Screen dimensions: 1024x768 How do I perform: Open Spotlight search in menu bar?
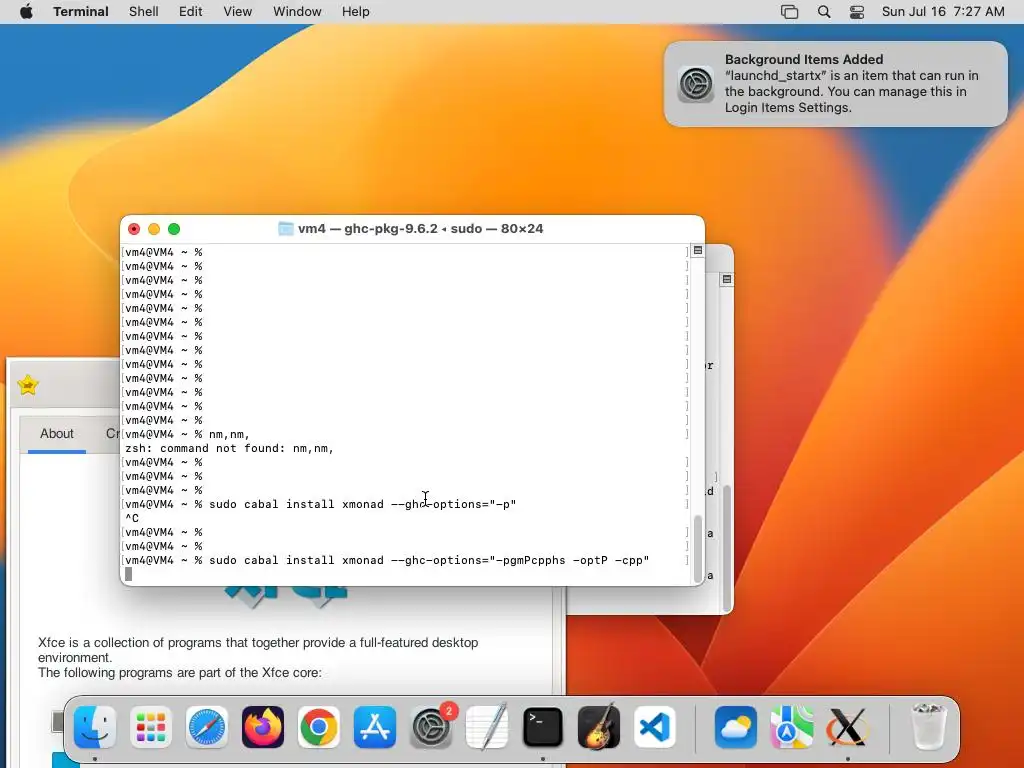pyautogui.click(x=824, y=12)
